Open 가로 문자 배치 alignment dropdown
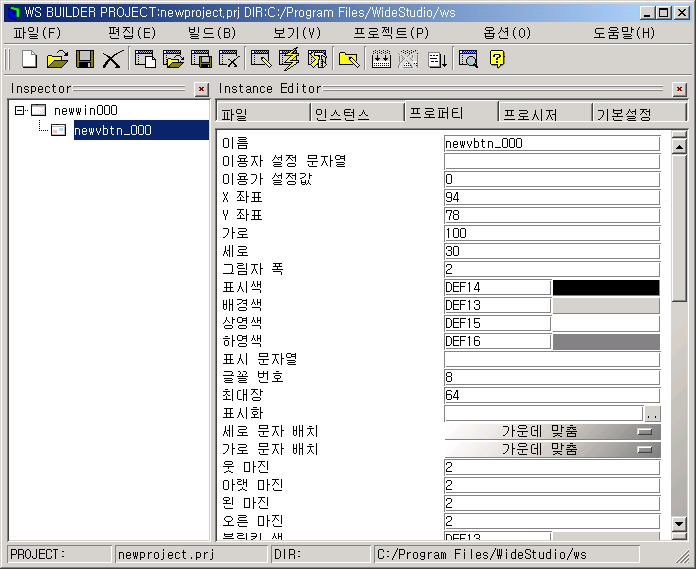Screen dimensions: 696x569 point(552,449)
